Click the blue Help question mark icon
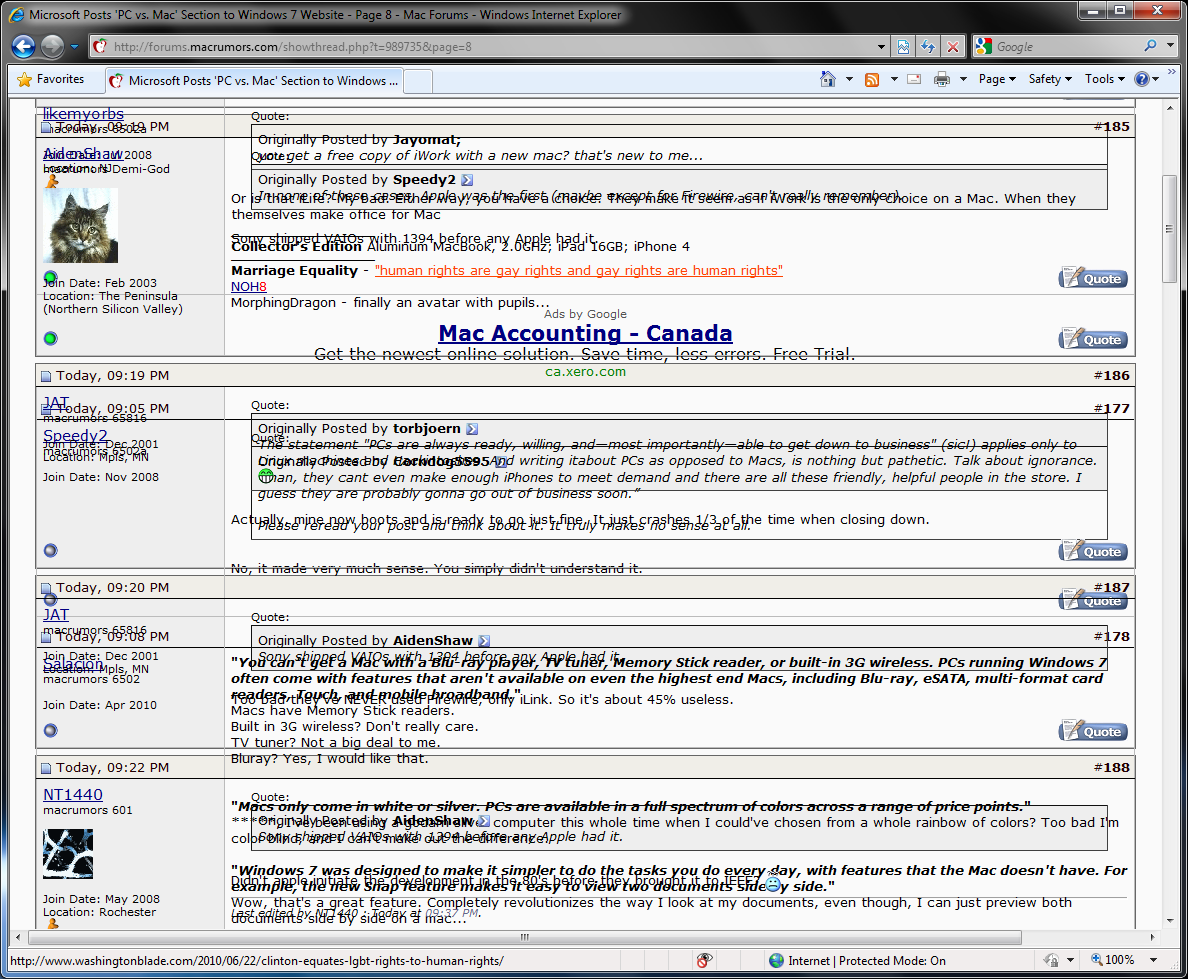1188x979 pixels. pyautogui.click(x=1142, y=79)
